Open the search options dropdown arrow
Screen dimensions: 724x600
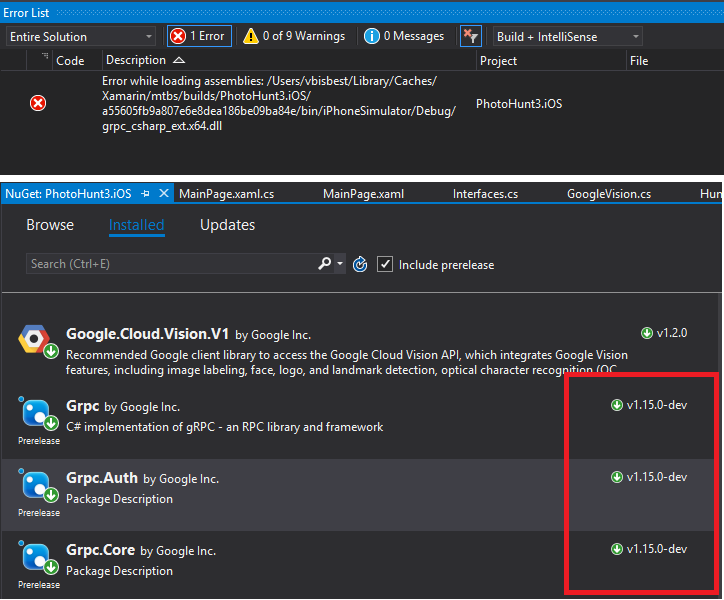[x=340, y=263]
